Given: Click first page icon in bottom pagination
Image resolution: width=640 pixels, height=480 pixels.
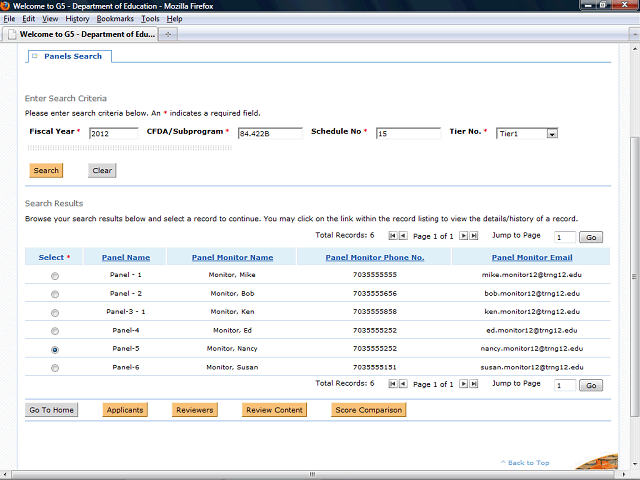Looking at the screenshot, I should coord(392,384).
